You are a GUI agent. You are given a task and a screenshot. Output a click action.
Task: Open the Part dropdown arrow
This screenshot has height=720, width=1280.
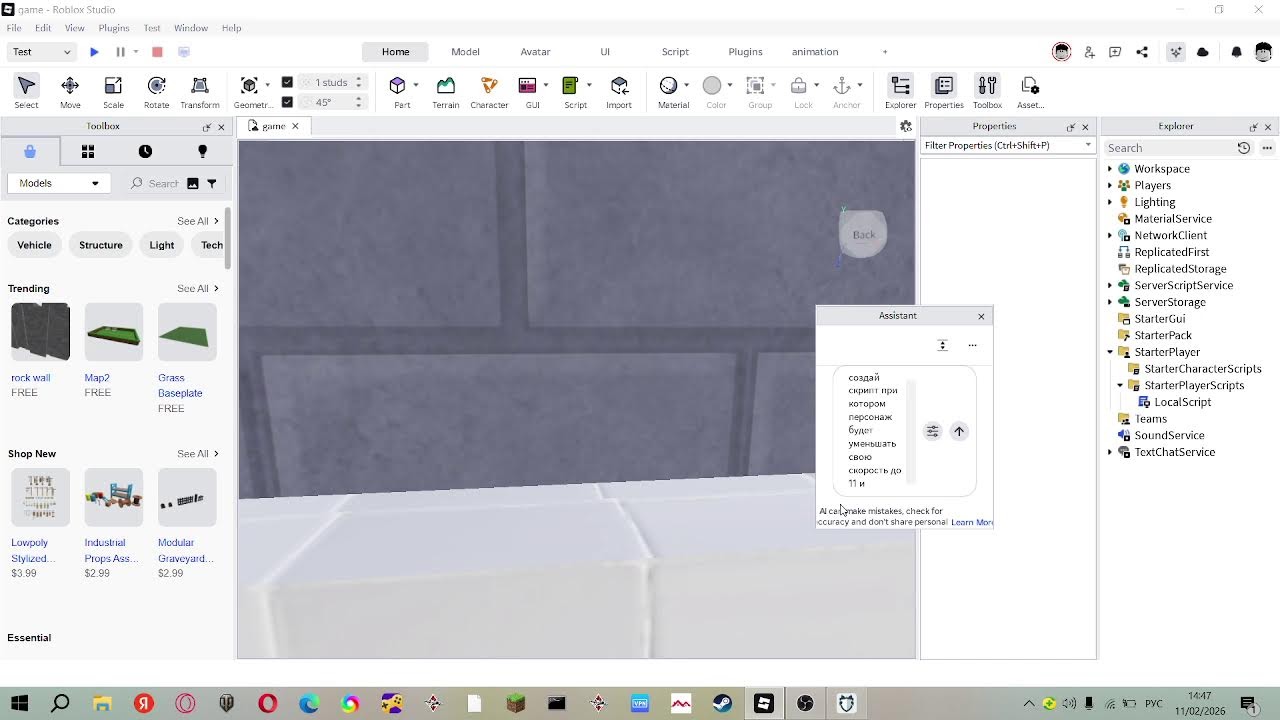(x=416, y=85)
